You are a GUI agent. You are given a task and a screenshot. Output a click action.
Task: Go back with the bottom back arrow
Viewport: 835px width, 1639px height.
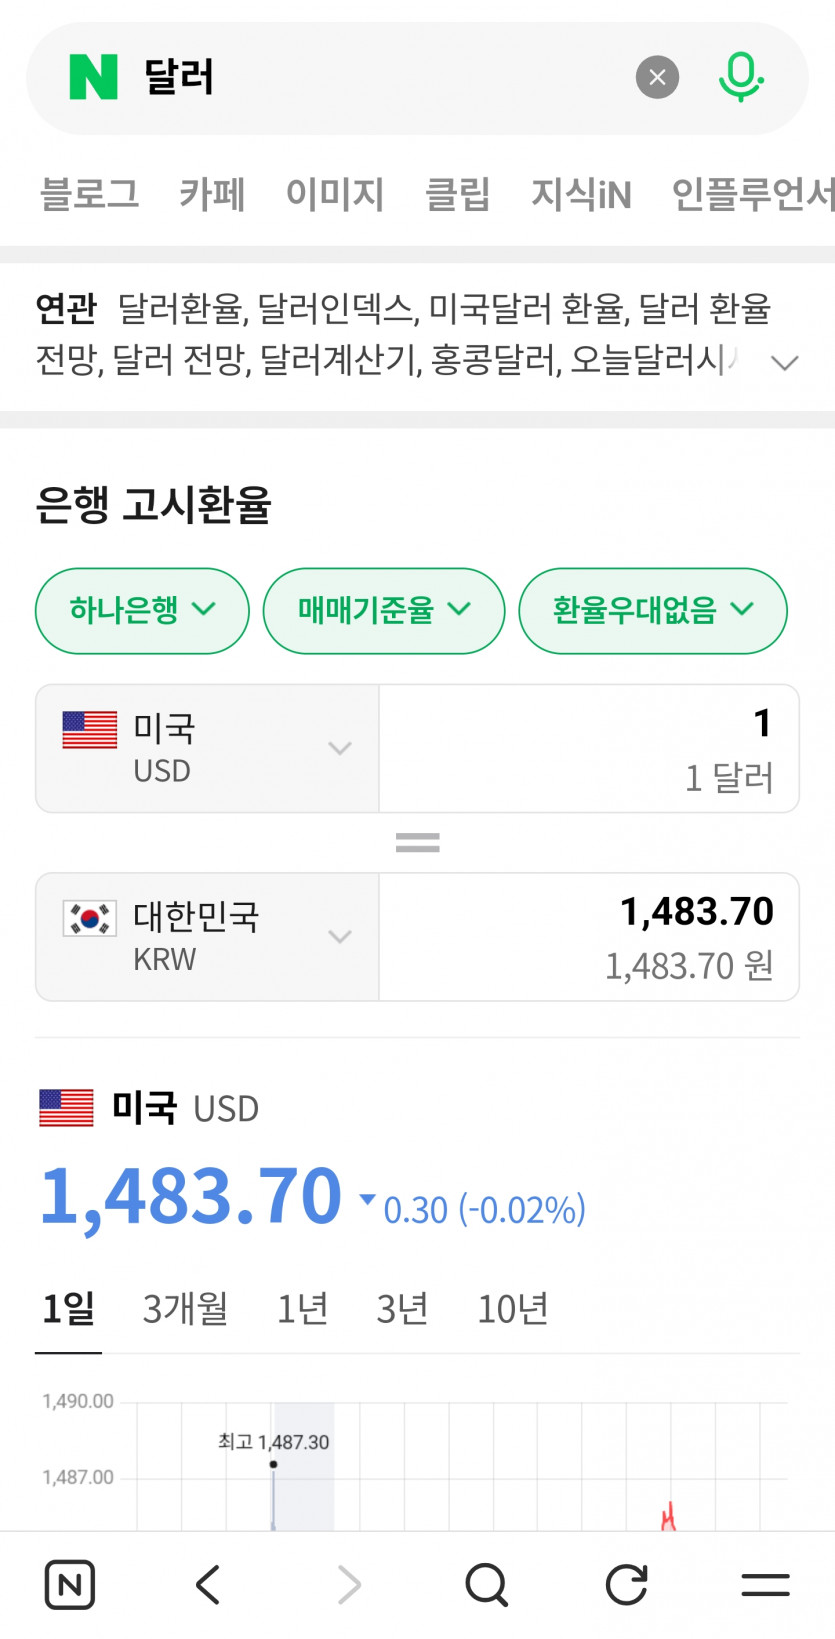tap(208, 1584)
